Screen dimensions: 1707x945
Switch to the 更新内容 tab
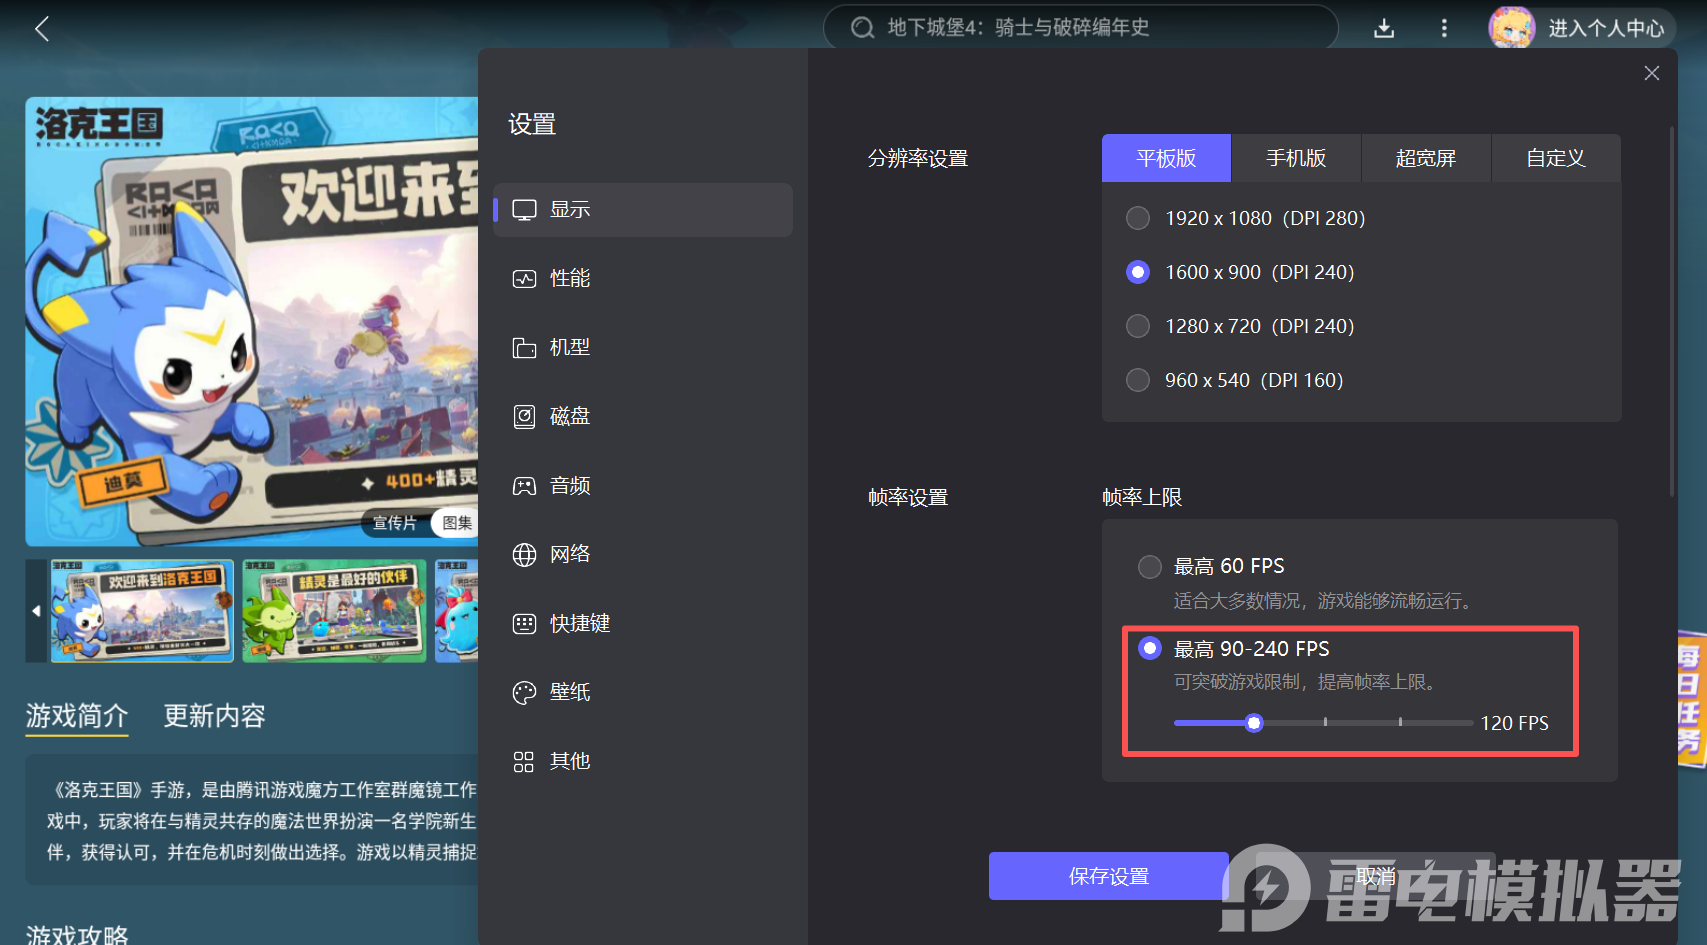[215, 716]
